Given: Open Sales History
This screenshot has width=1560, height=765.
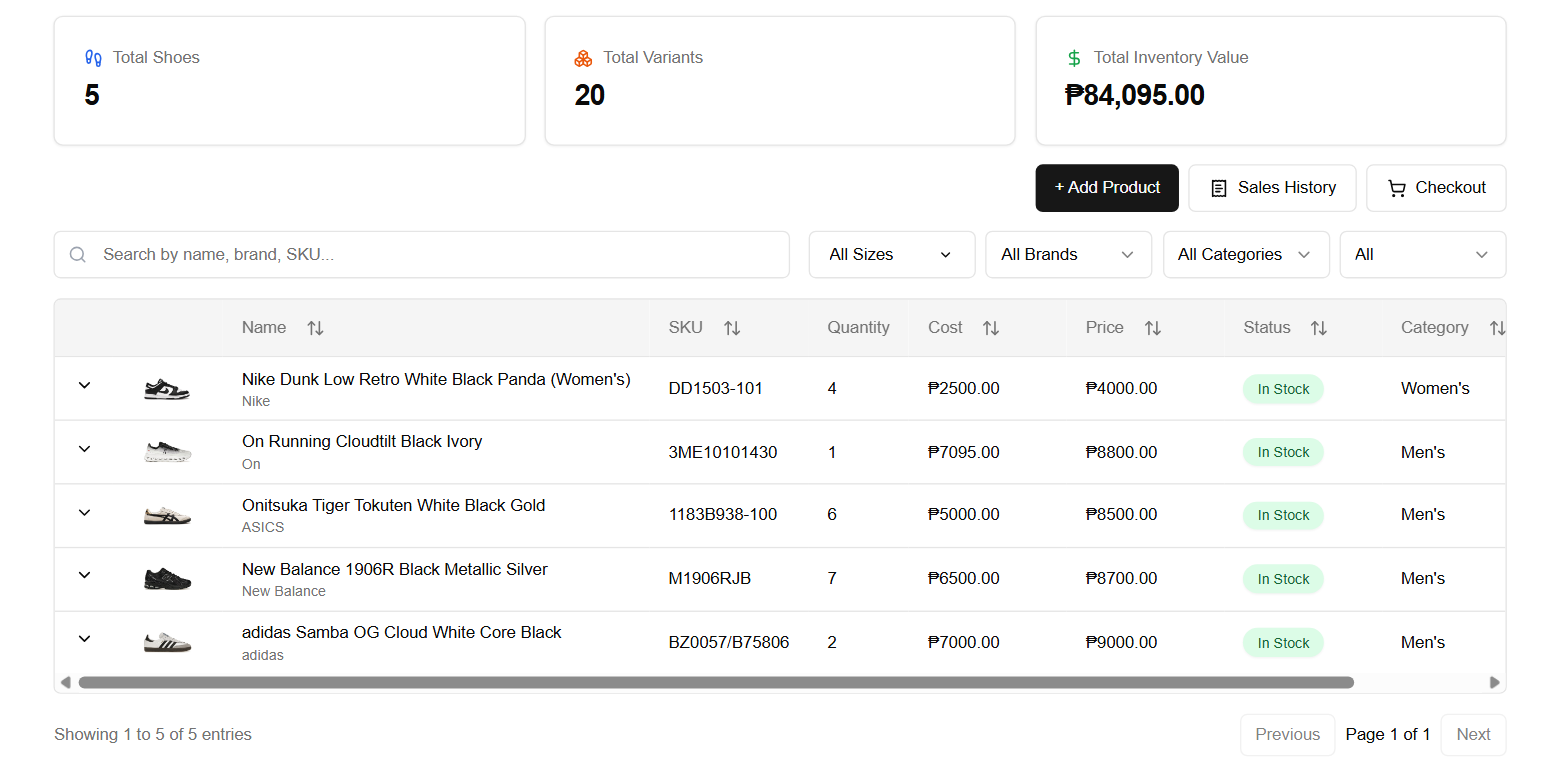Looking at the screenshot, I should pyautogui.click(x=1272, y=188).
